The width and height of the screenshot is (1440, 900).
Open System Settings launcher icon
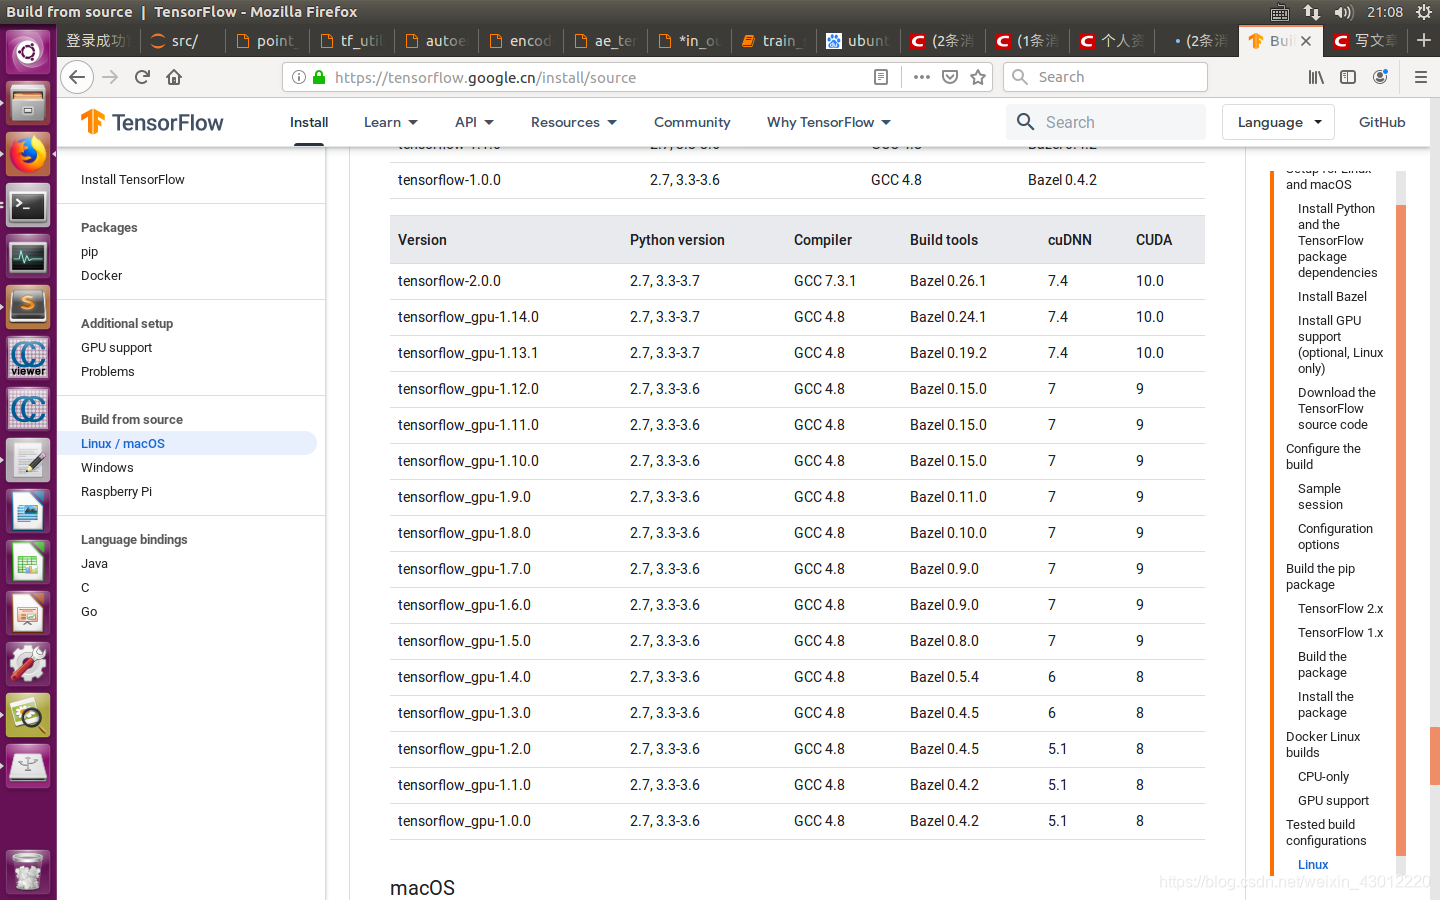coord(28,666)
